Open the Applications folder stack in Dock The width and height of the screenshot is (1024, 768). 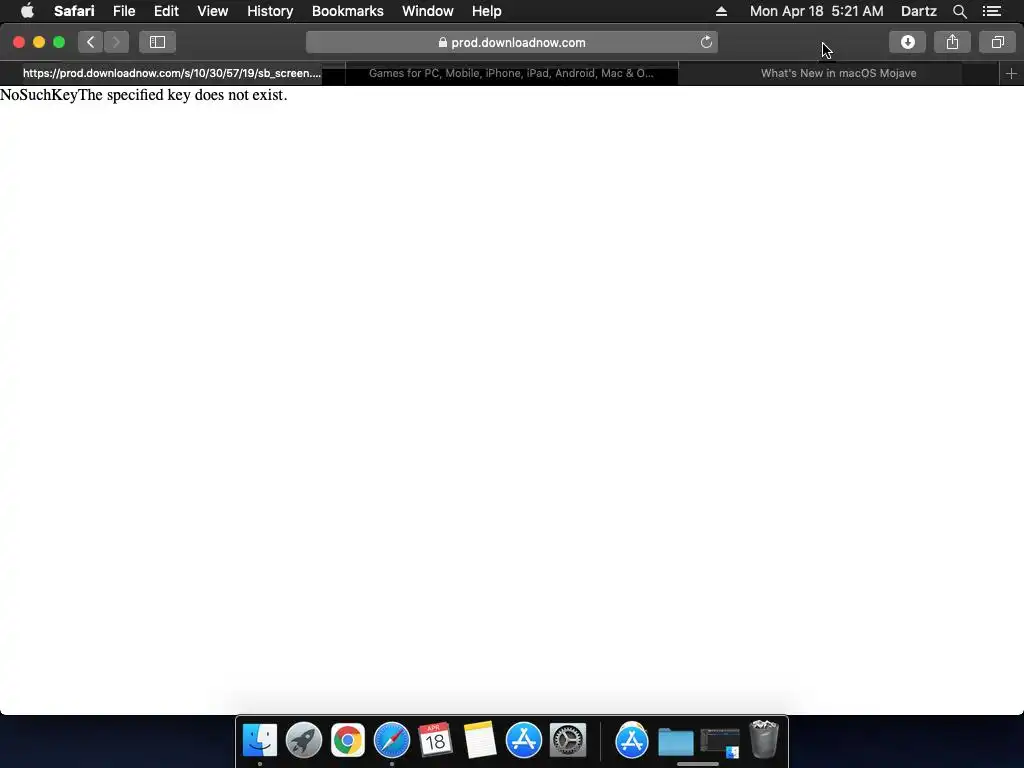(x=632, y=741)
